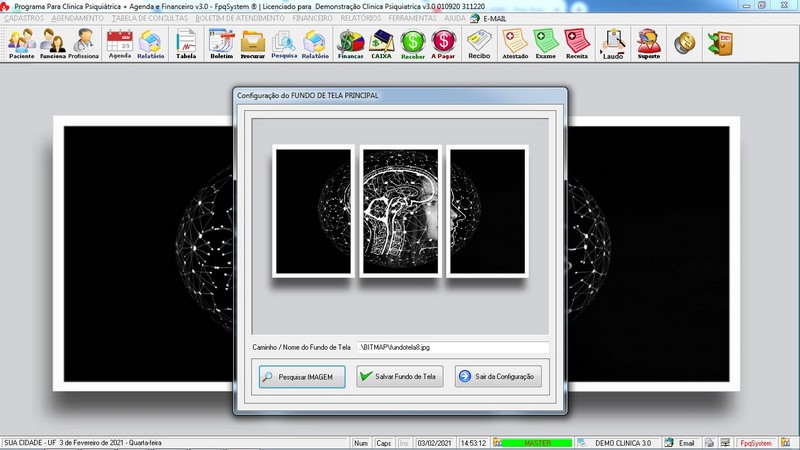The image size is (800, 450).
Task: Click the 03/02/2021 date in status bar
Action: (x=434, y=443)
